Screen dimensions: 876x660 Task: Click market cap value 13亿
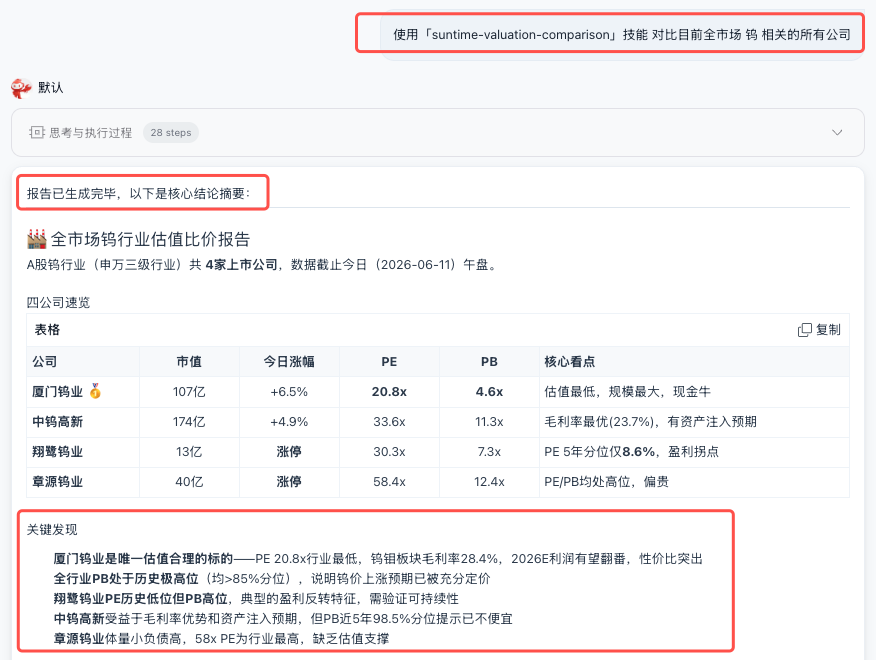(189, 452)
